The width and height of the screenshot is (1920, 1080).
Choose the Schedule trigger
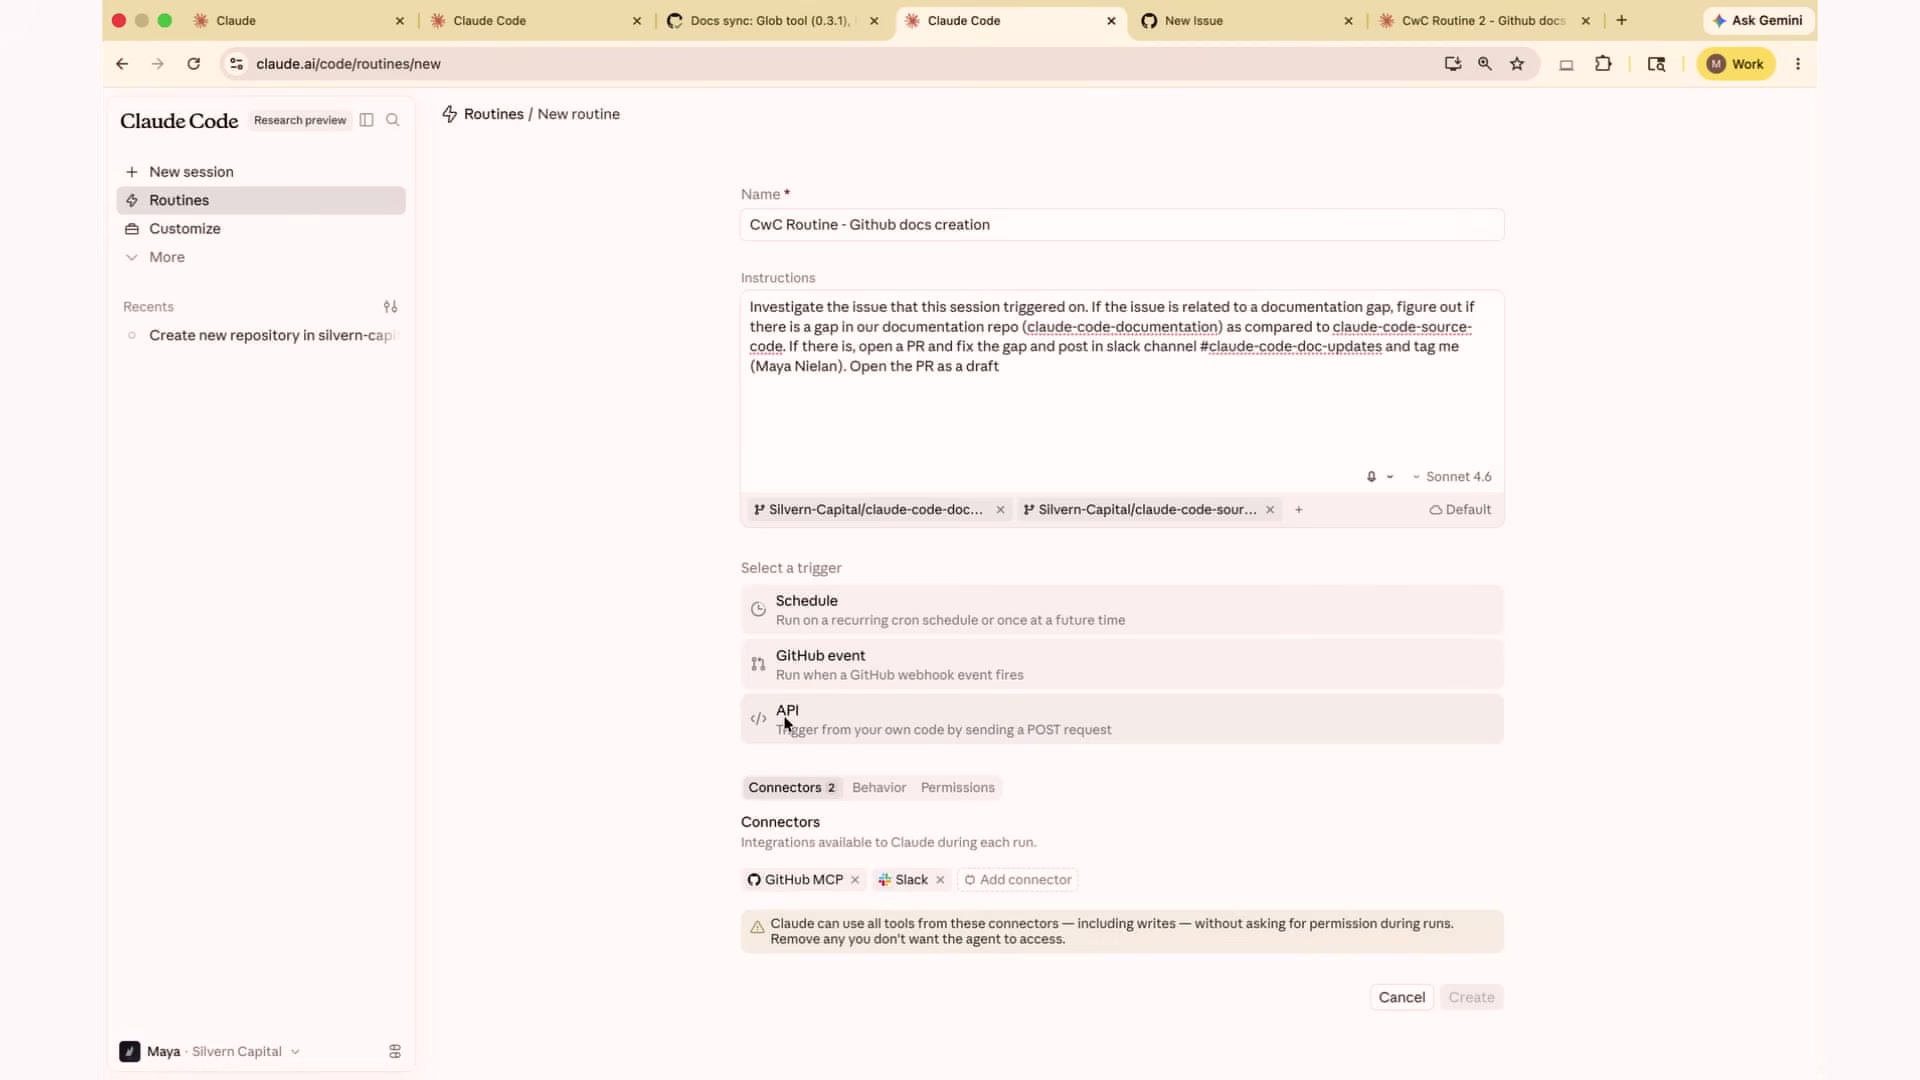pyautogui.click(x=1122, y=610)
